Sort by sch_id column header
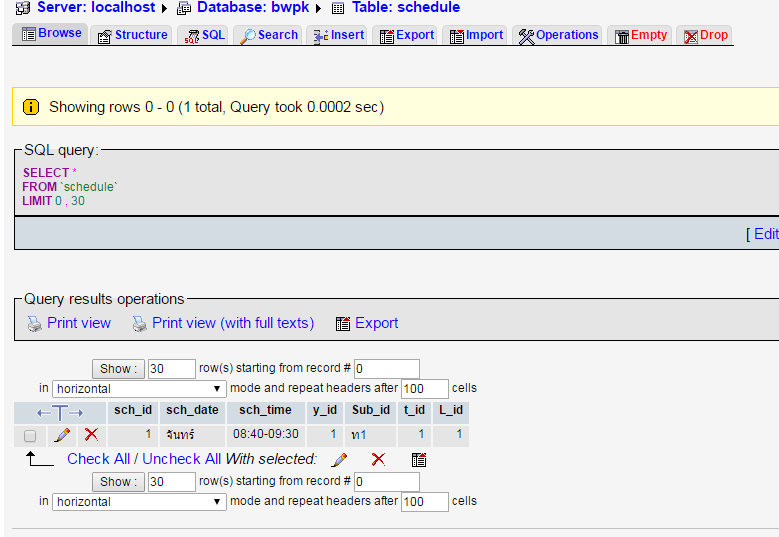 (x=133, y=410)
